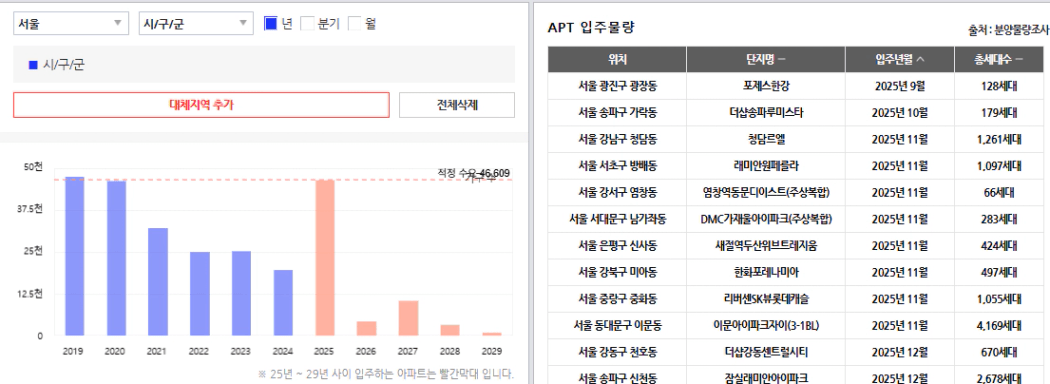
Task: Click the 2027 red bar in chart
Action: 408,318
